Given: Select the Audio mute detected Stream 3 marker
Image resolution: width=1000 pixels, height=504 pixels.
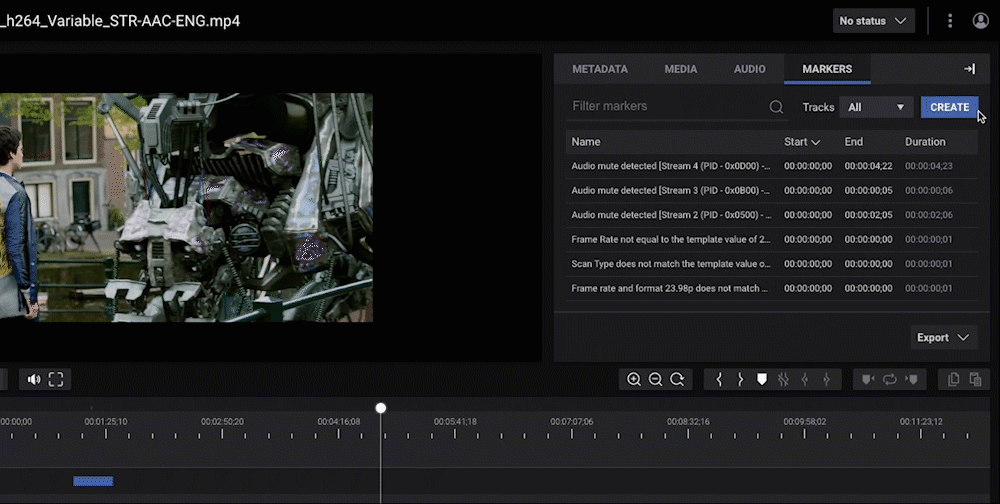Looking at the screenshot, I should point(771,191).
